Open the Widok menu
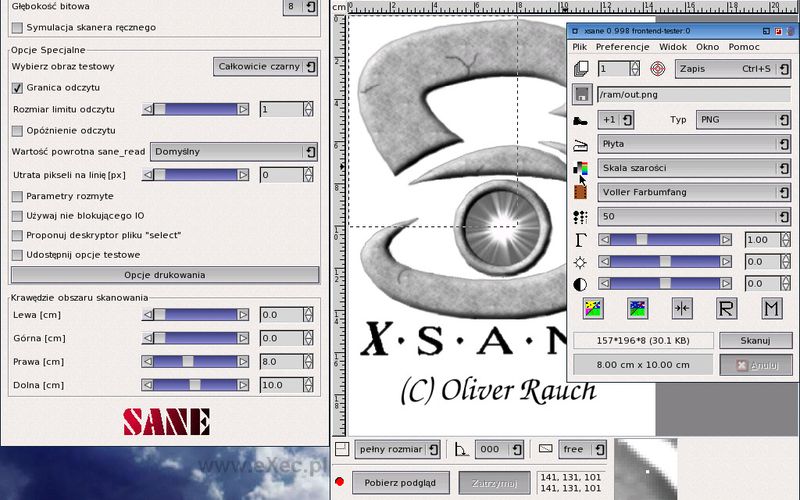Image resolution: width=800 pixels, height=500 pixels. (x=673, y=47)
